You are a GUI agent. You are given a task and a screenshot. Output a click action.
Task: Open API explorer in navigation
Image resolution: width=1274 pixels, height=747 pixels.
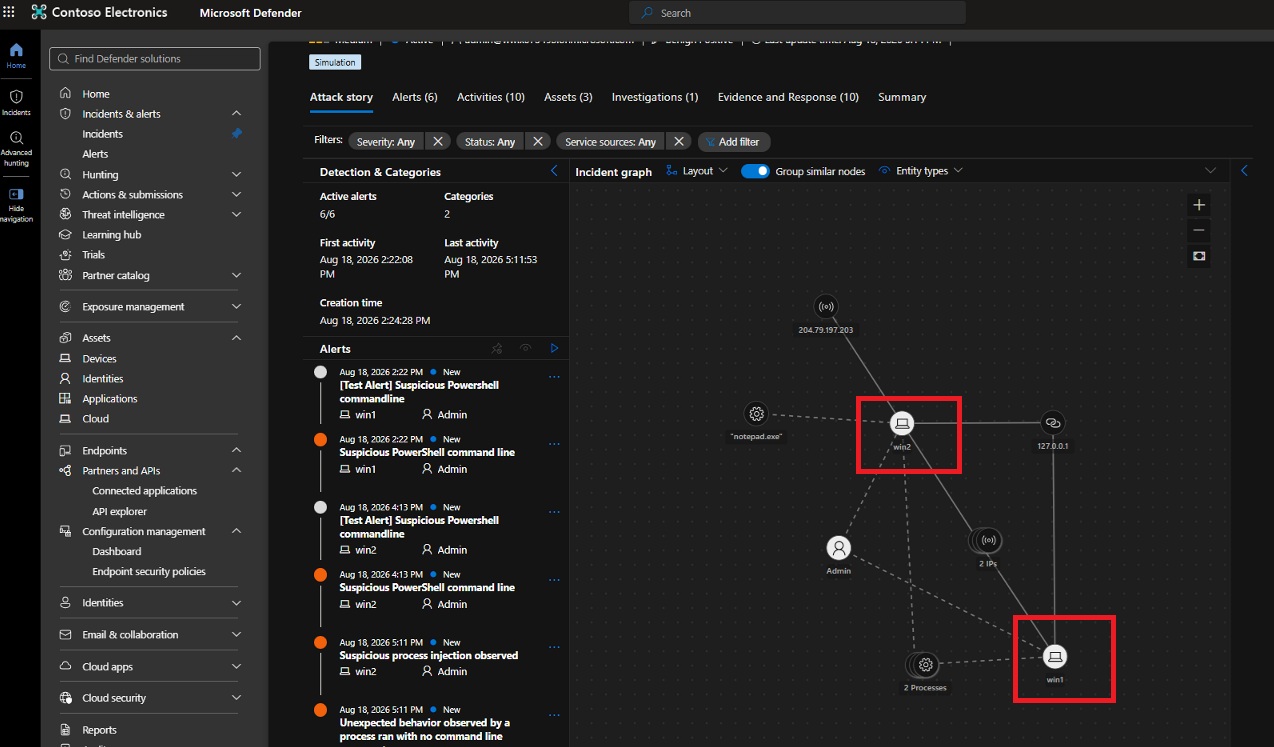(x=119, y=511)
